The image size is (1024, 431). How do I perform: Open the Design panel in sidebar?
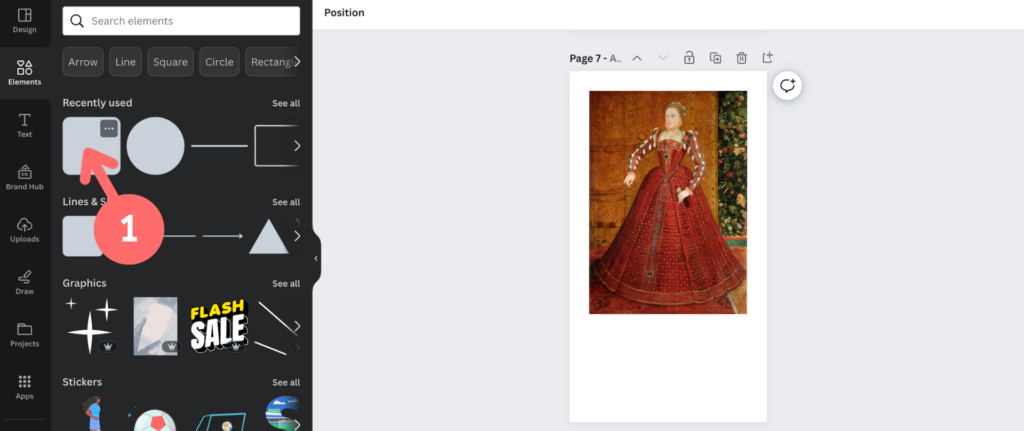(24, 20)
